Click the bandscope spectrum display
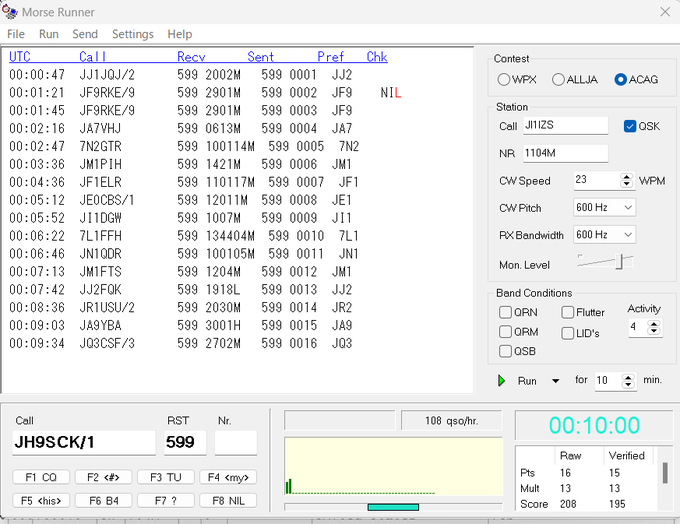Viewport: 680px width, 524px height. point(393,466)
